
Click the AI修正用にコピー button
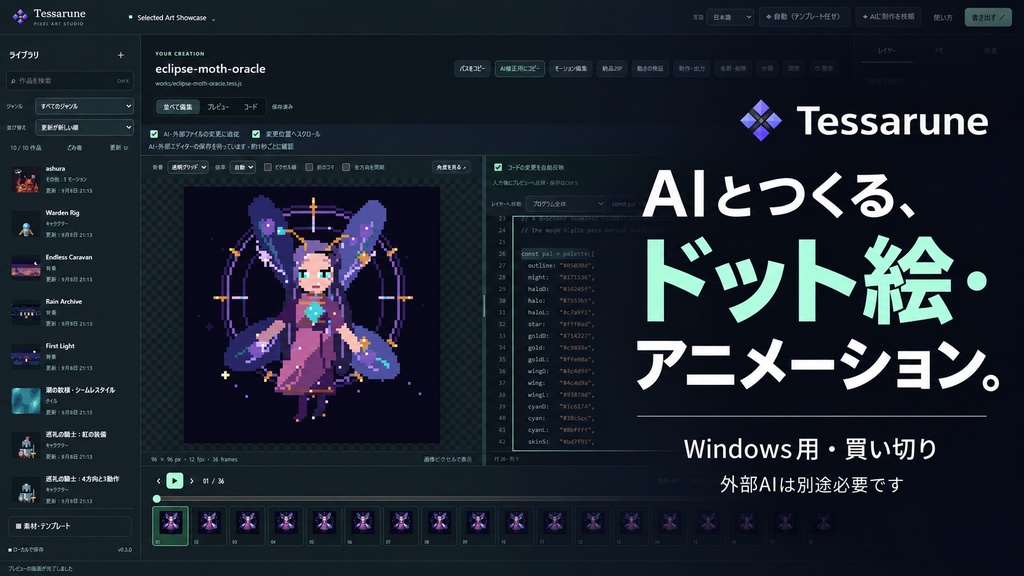click(520, 69)
